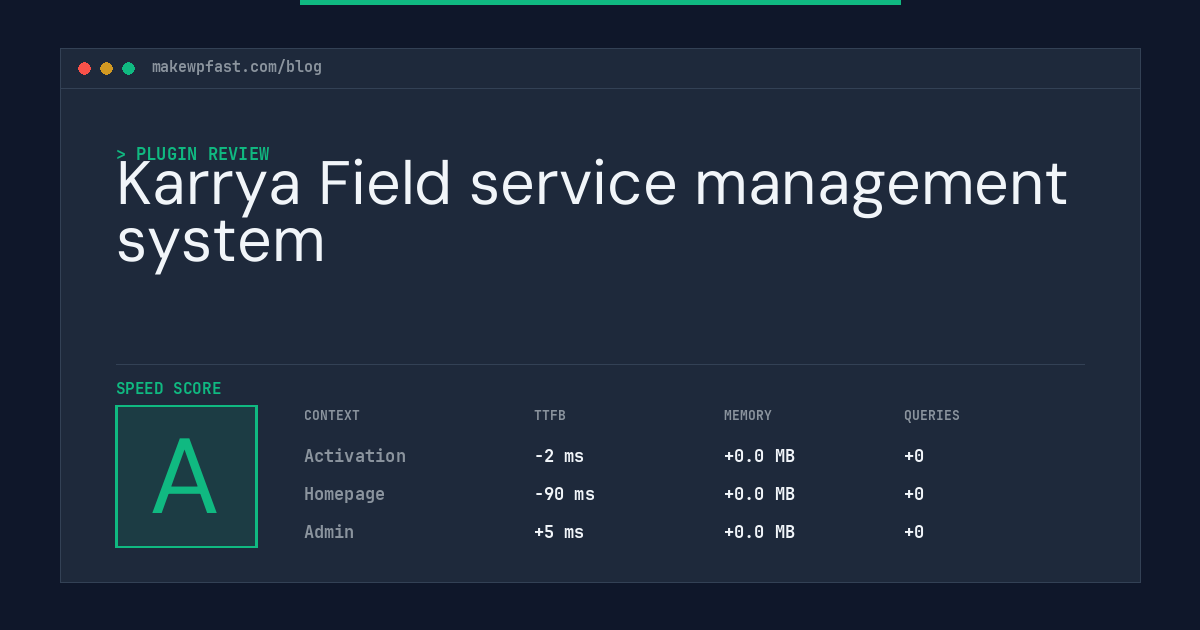Click the TTFB column header
Screen dimensions: 1200x630
pos(550,416)
